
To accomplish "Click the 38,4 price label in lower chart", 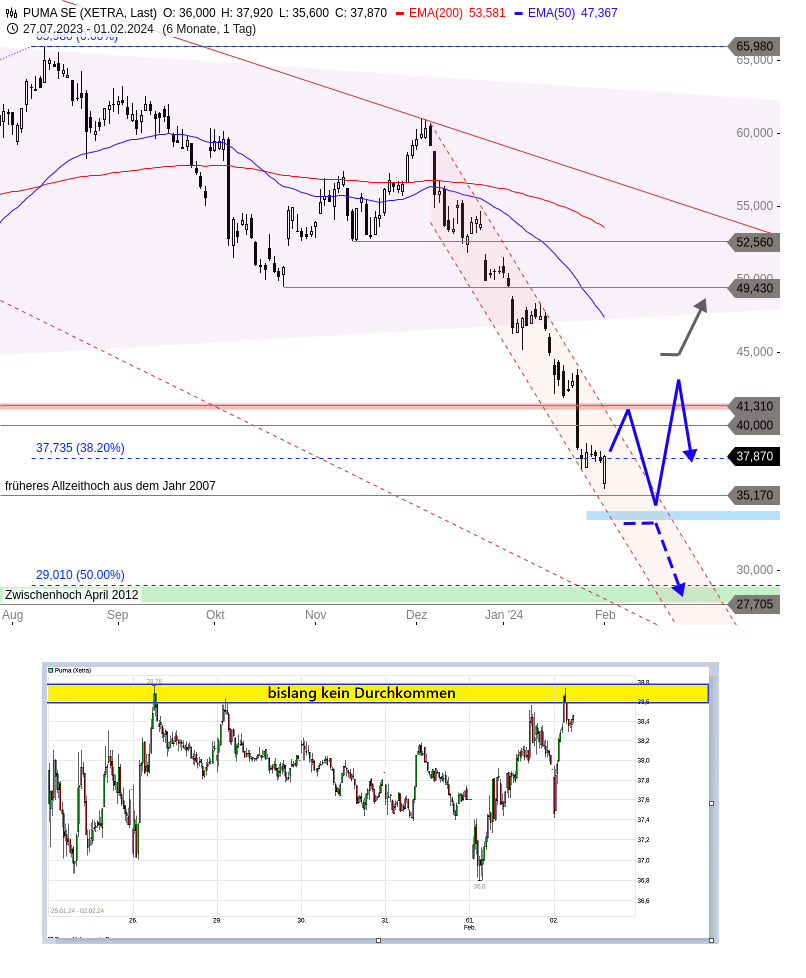I will (x=643, y=721).
